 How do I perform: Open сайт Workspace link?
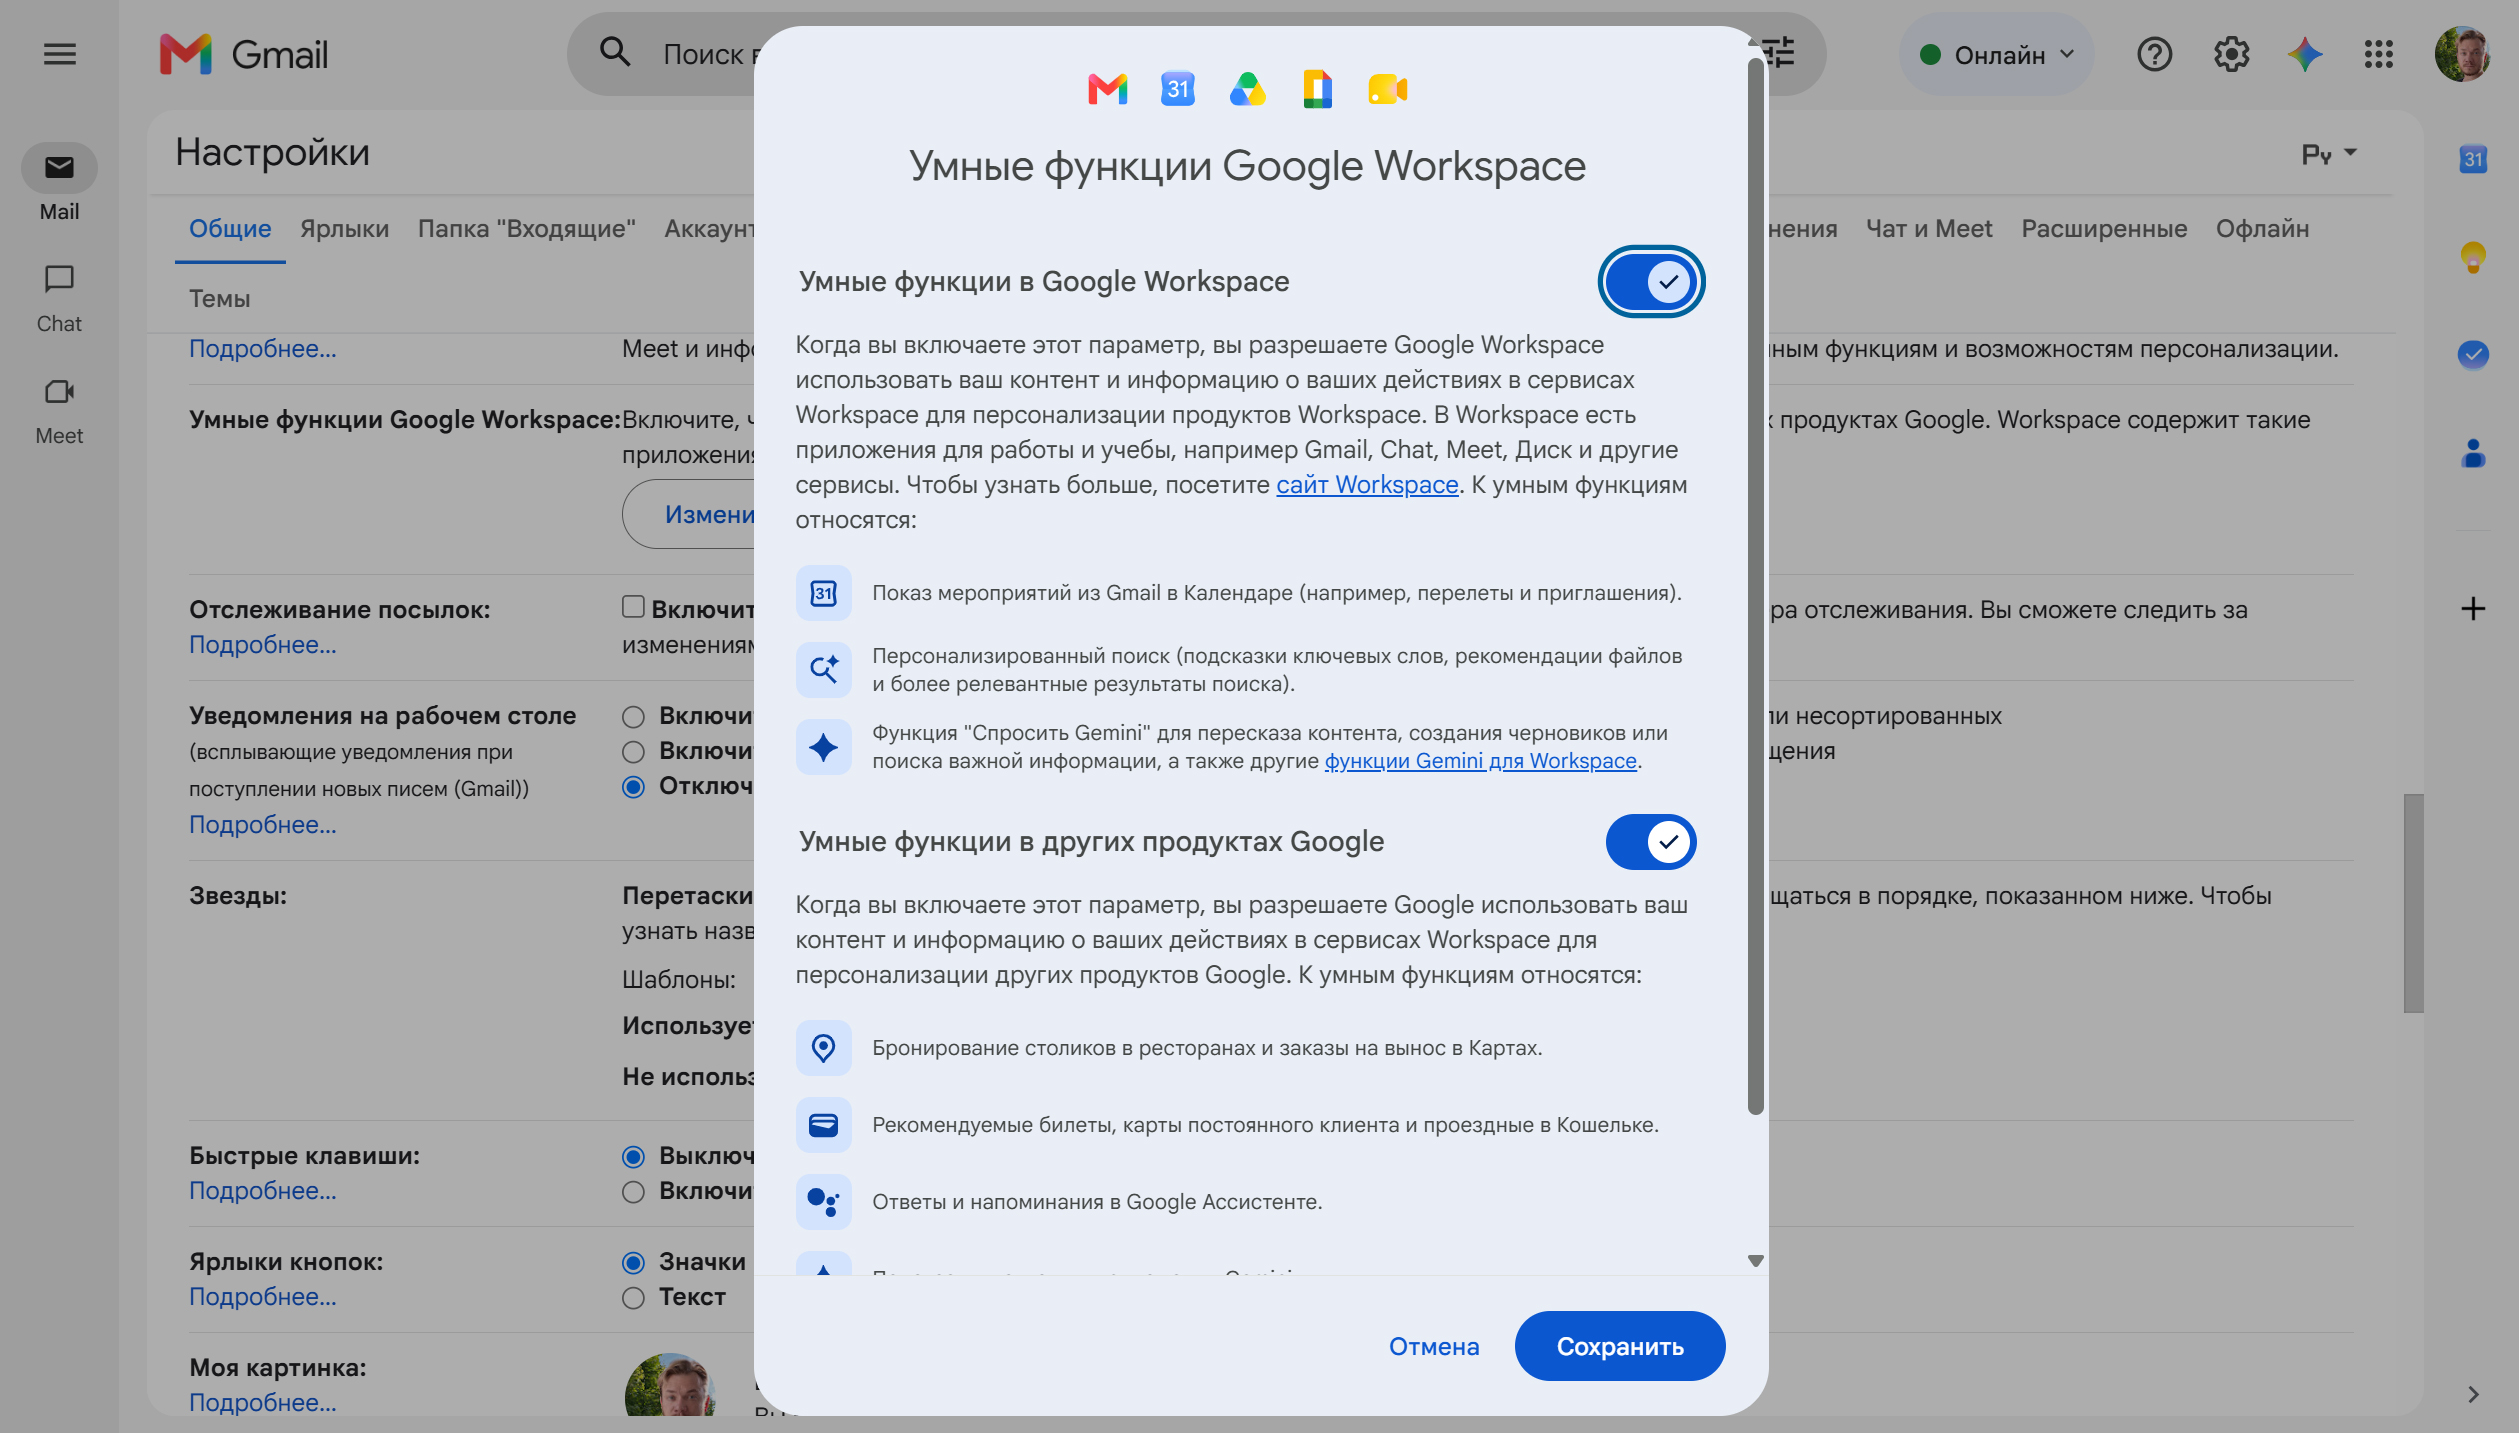1366,485
